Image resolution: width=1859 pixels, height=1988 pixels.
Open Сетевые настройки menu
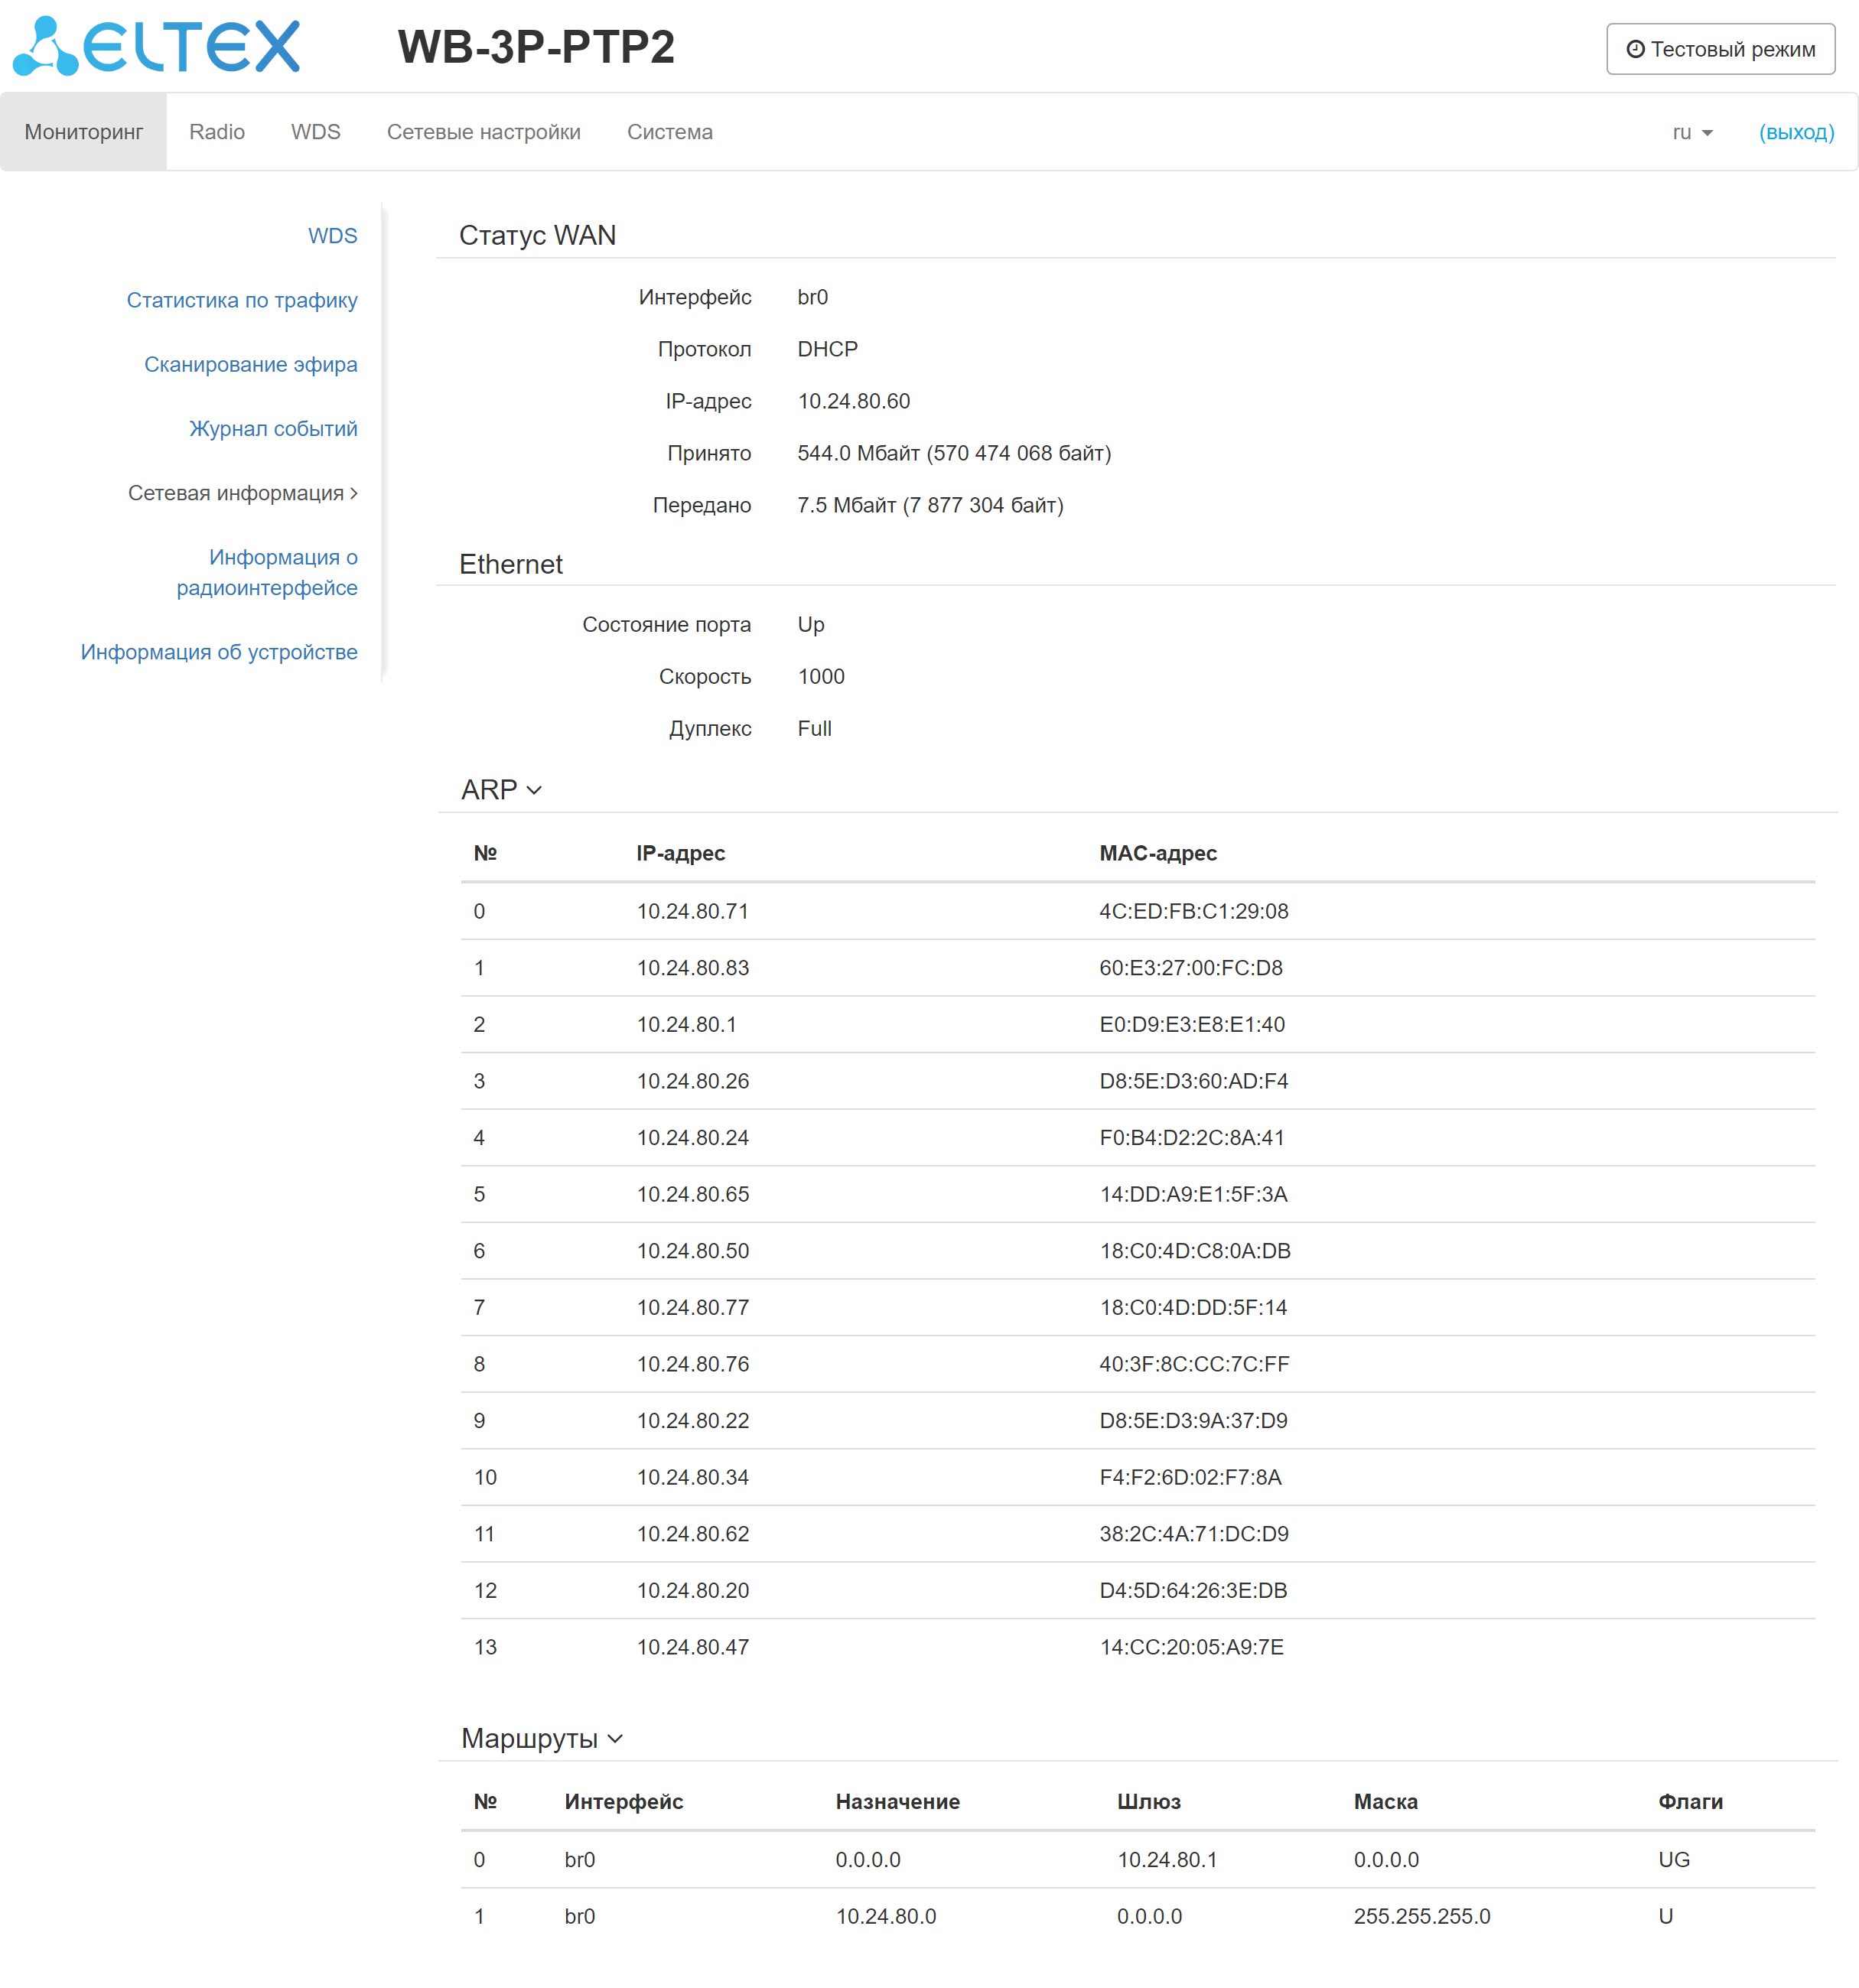(x=483, y=132)
